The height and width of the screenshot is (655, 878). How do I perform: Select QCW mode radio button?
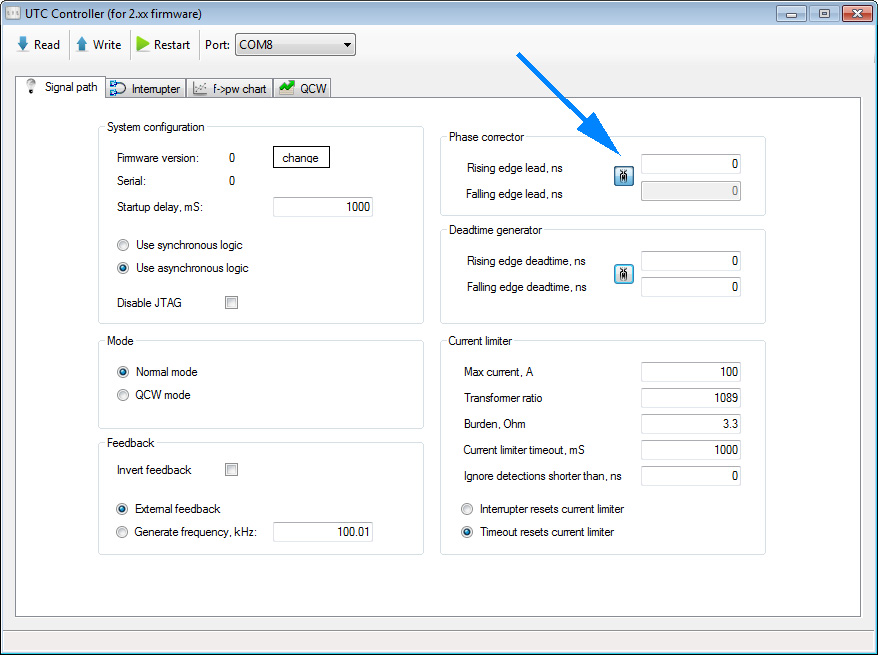123,395
